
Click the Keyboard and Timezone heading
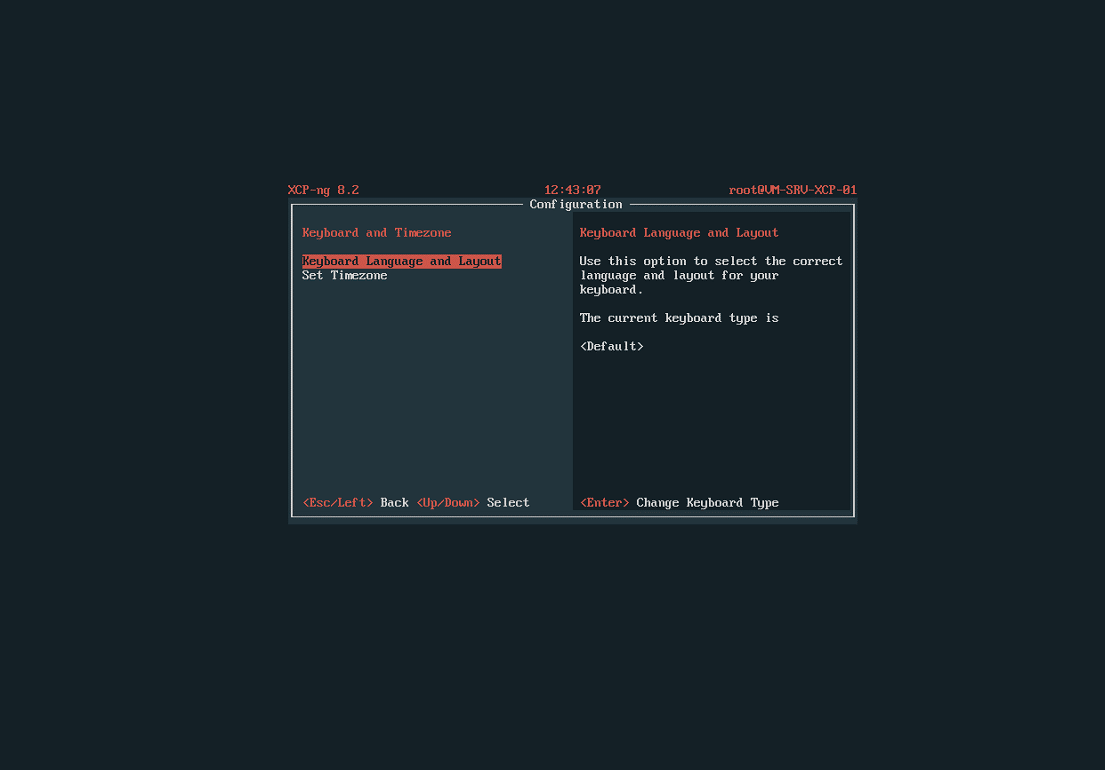[x=376, y=232]
